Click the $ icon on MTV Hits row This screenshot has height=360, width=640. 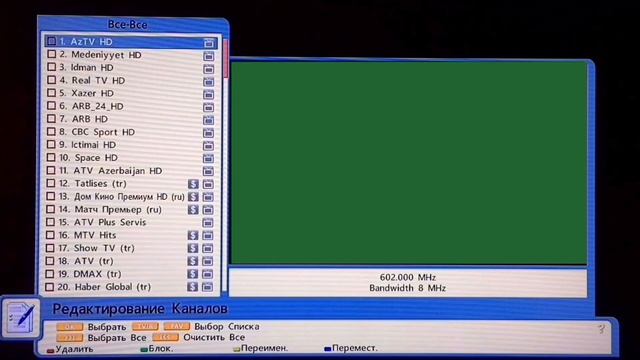point(193,236)
